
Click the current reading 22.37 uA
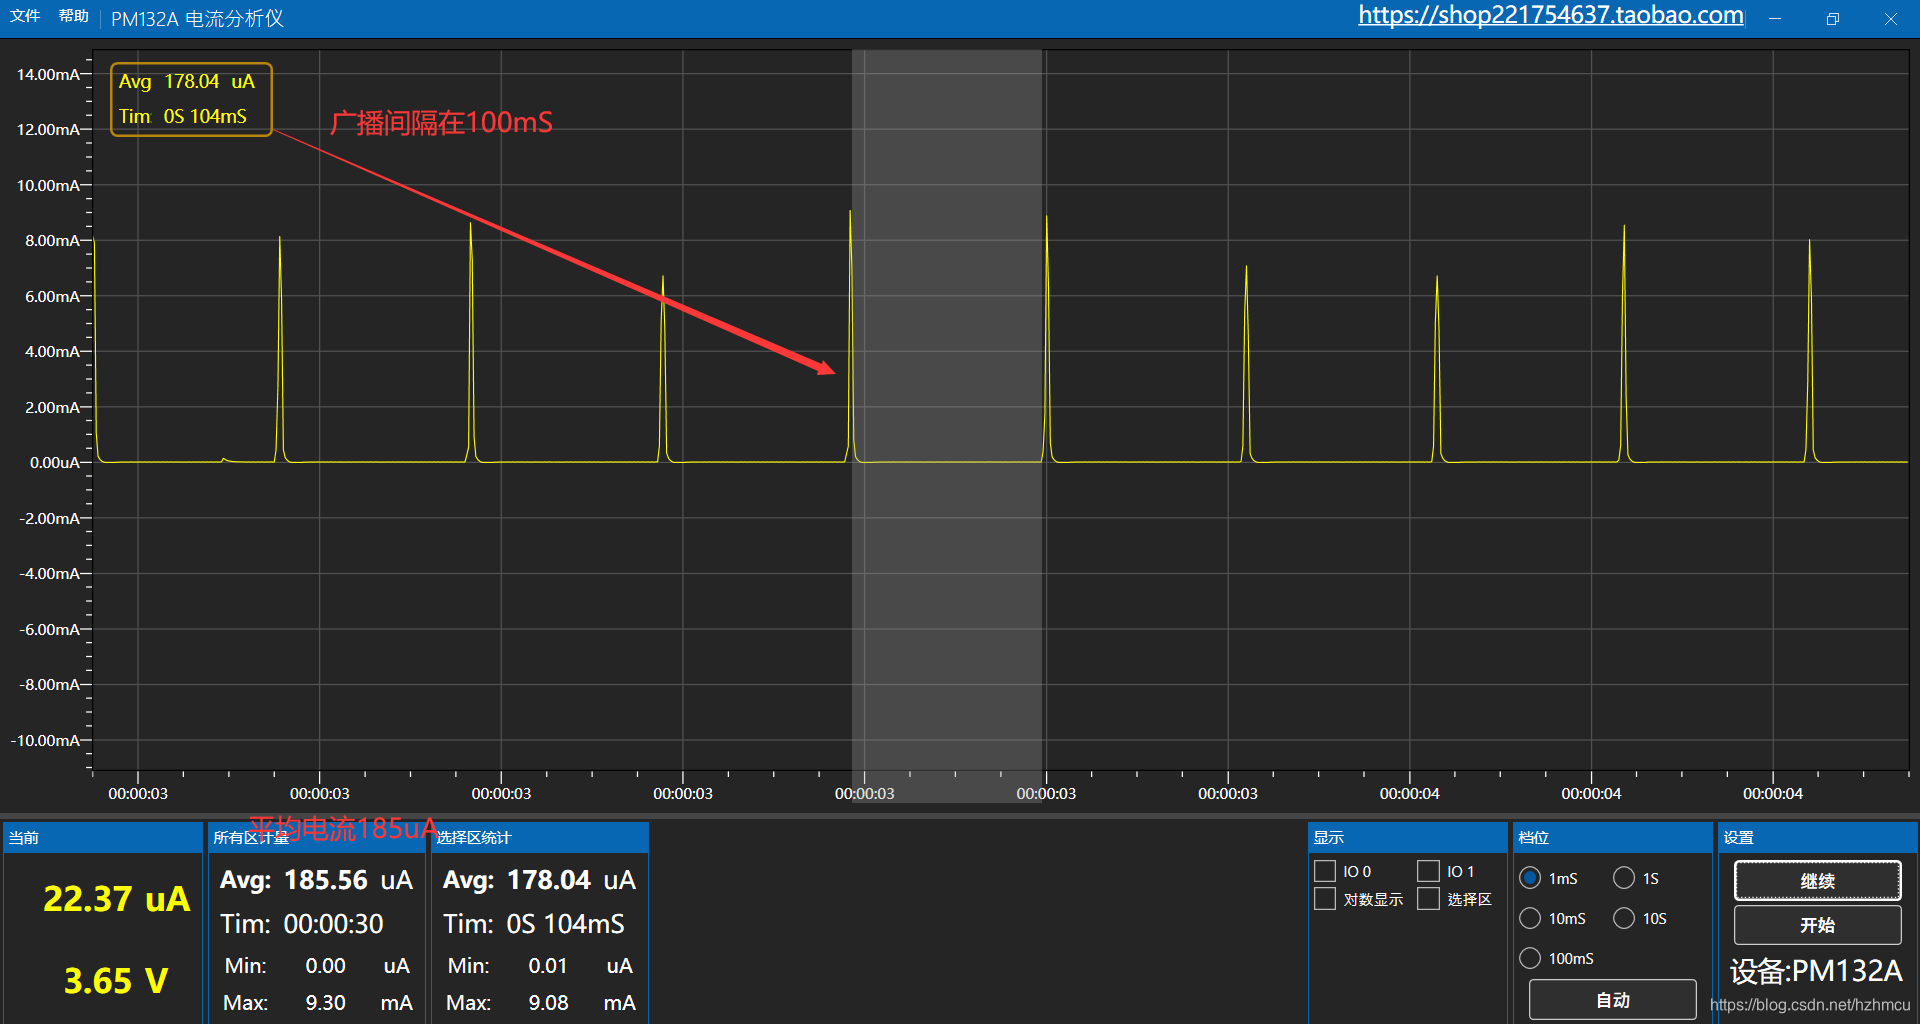[116, 899]
